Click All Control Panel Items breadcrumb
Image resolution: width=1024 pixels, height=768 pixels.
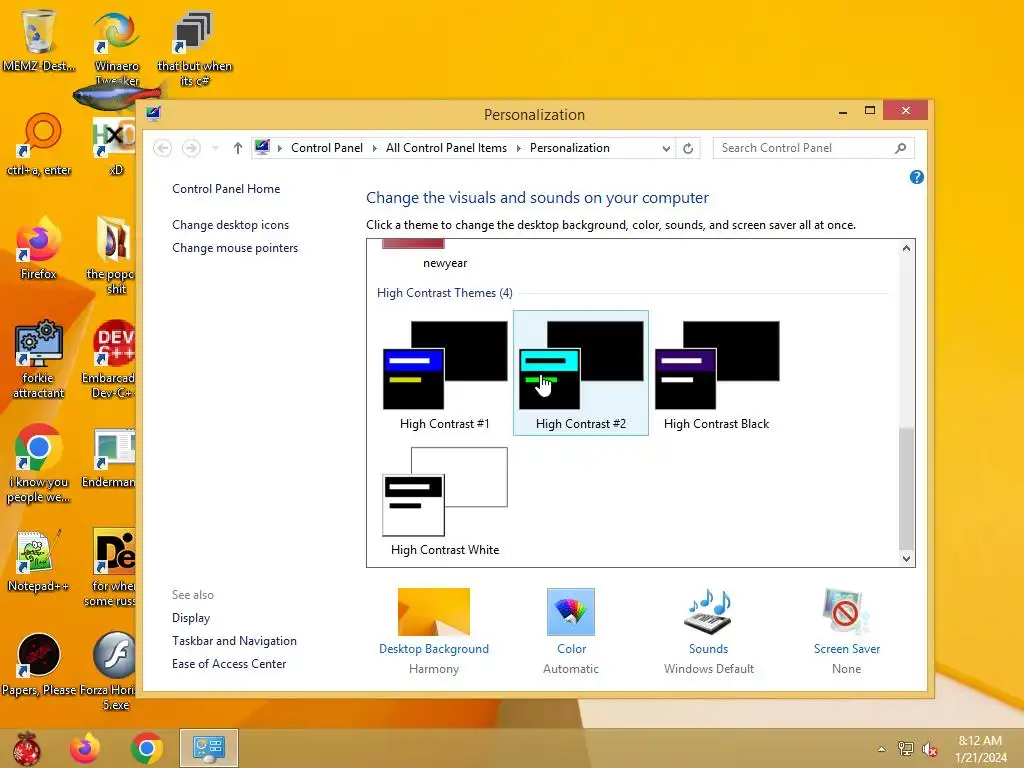pos(446,148)
